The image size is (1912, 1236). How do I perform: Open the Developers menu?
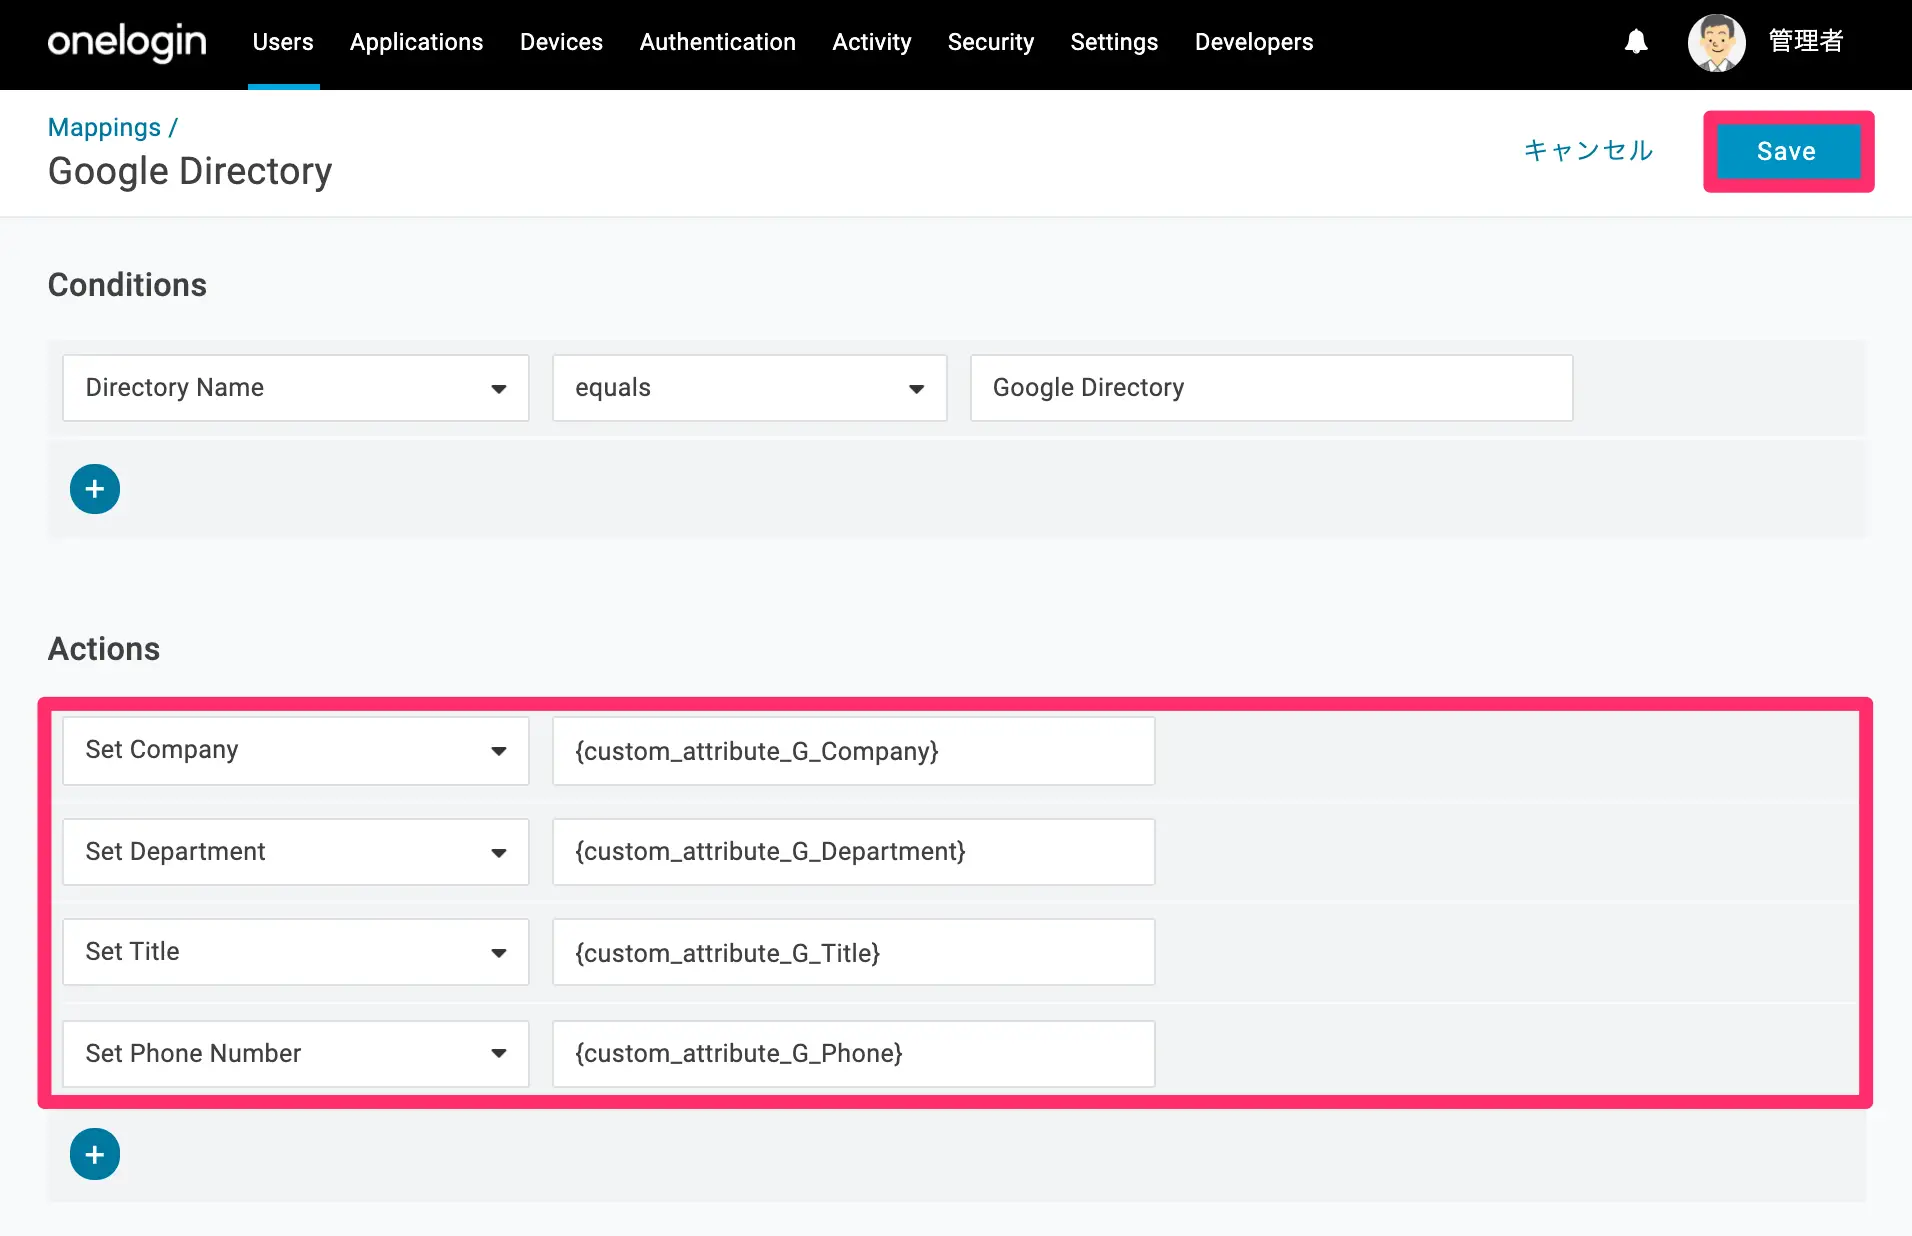[x=1254, y=42]
